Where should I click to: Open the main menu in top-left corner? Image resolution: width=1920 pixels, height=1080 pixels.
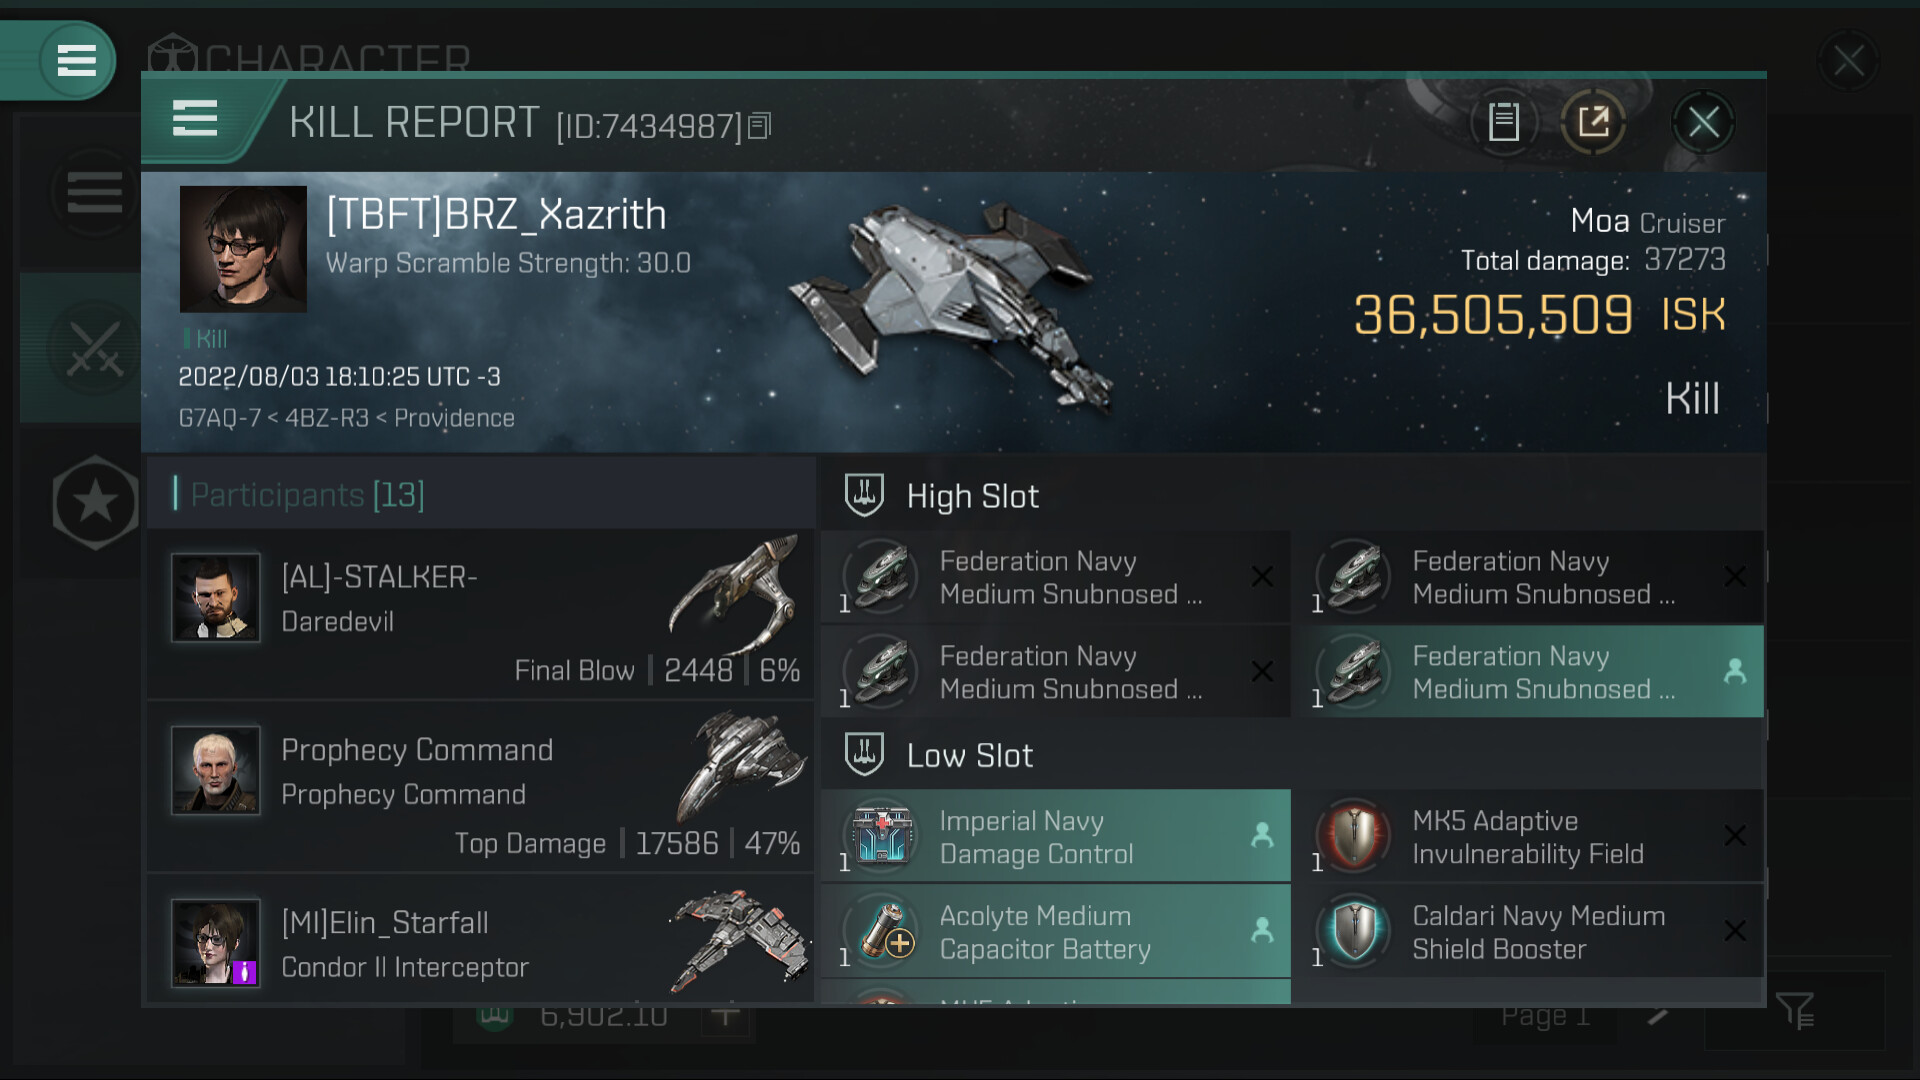(x=76, y=60)
